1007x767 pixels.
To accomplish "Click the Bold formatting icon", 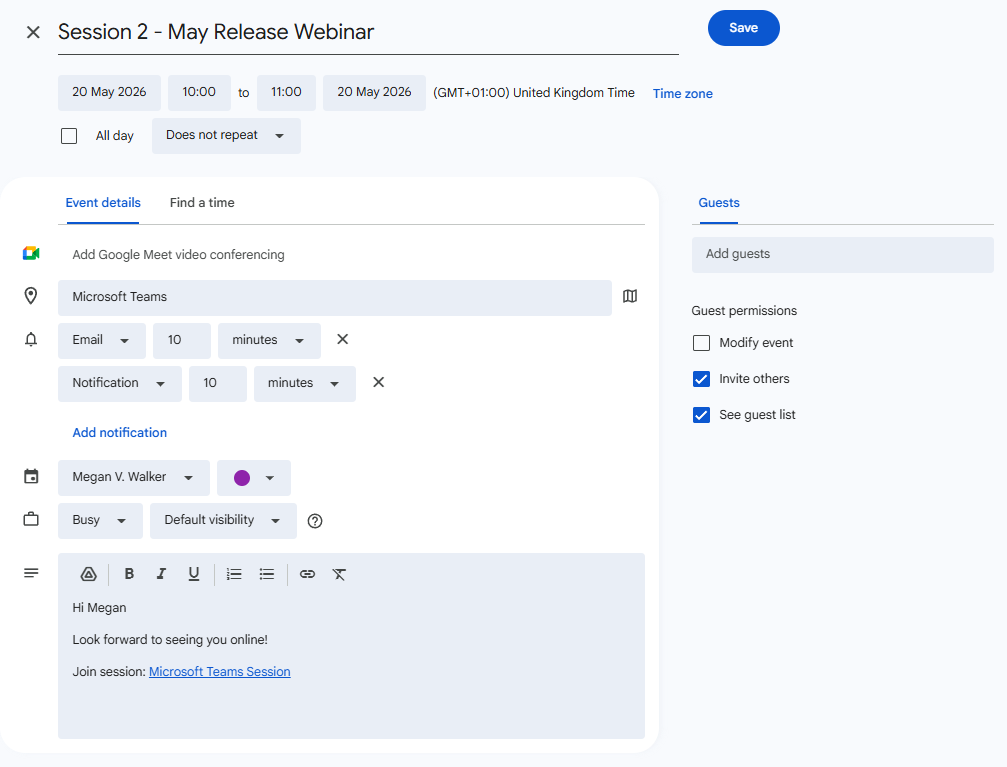I will 129,574.
